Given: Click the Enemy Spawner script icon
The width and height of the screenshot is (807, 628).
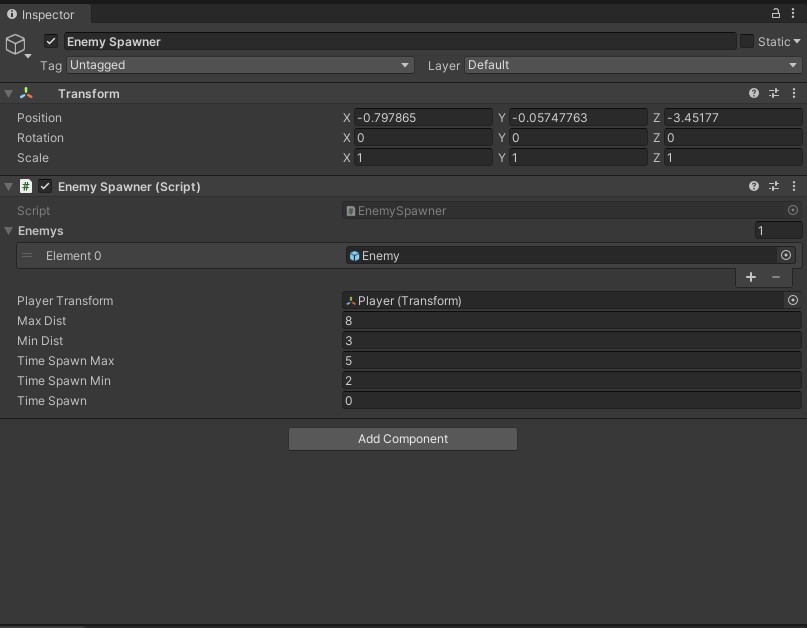Looking at the screenshot, I should (26, 186).
